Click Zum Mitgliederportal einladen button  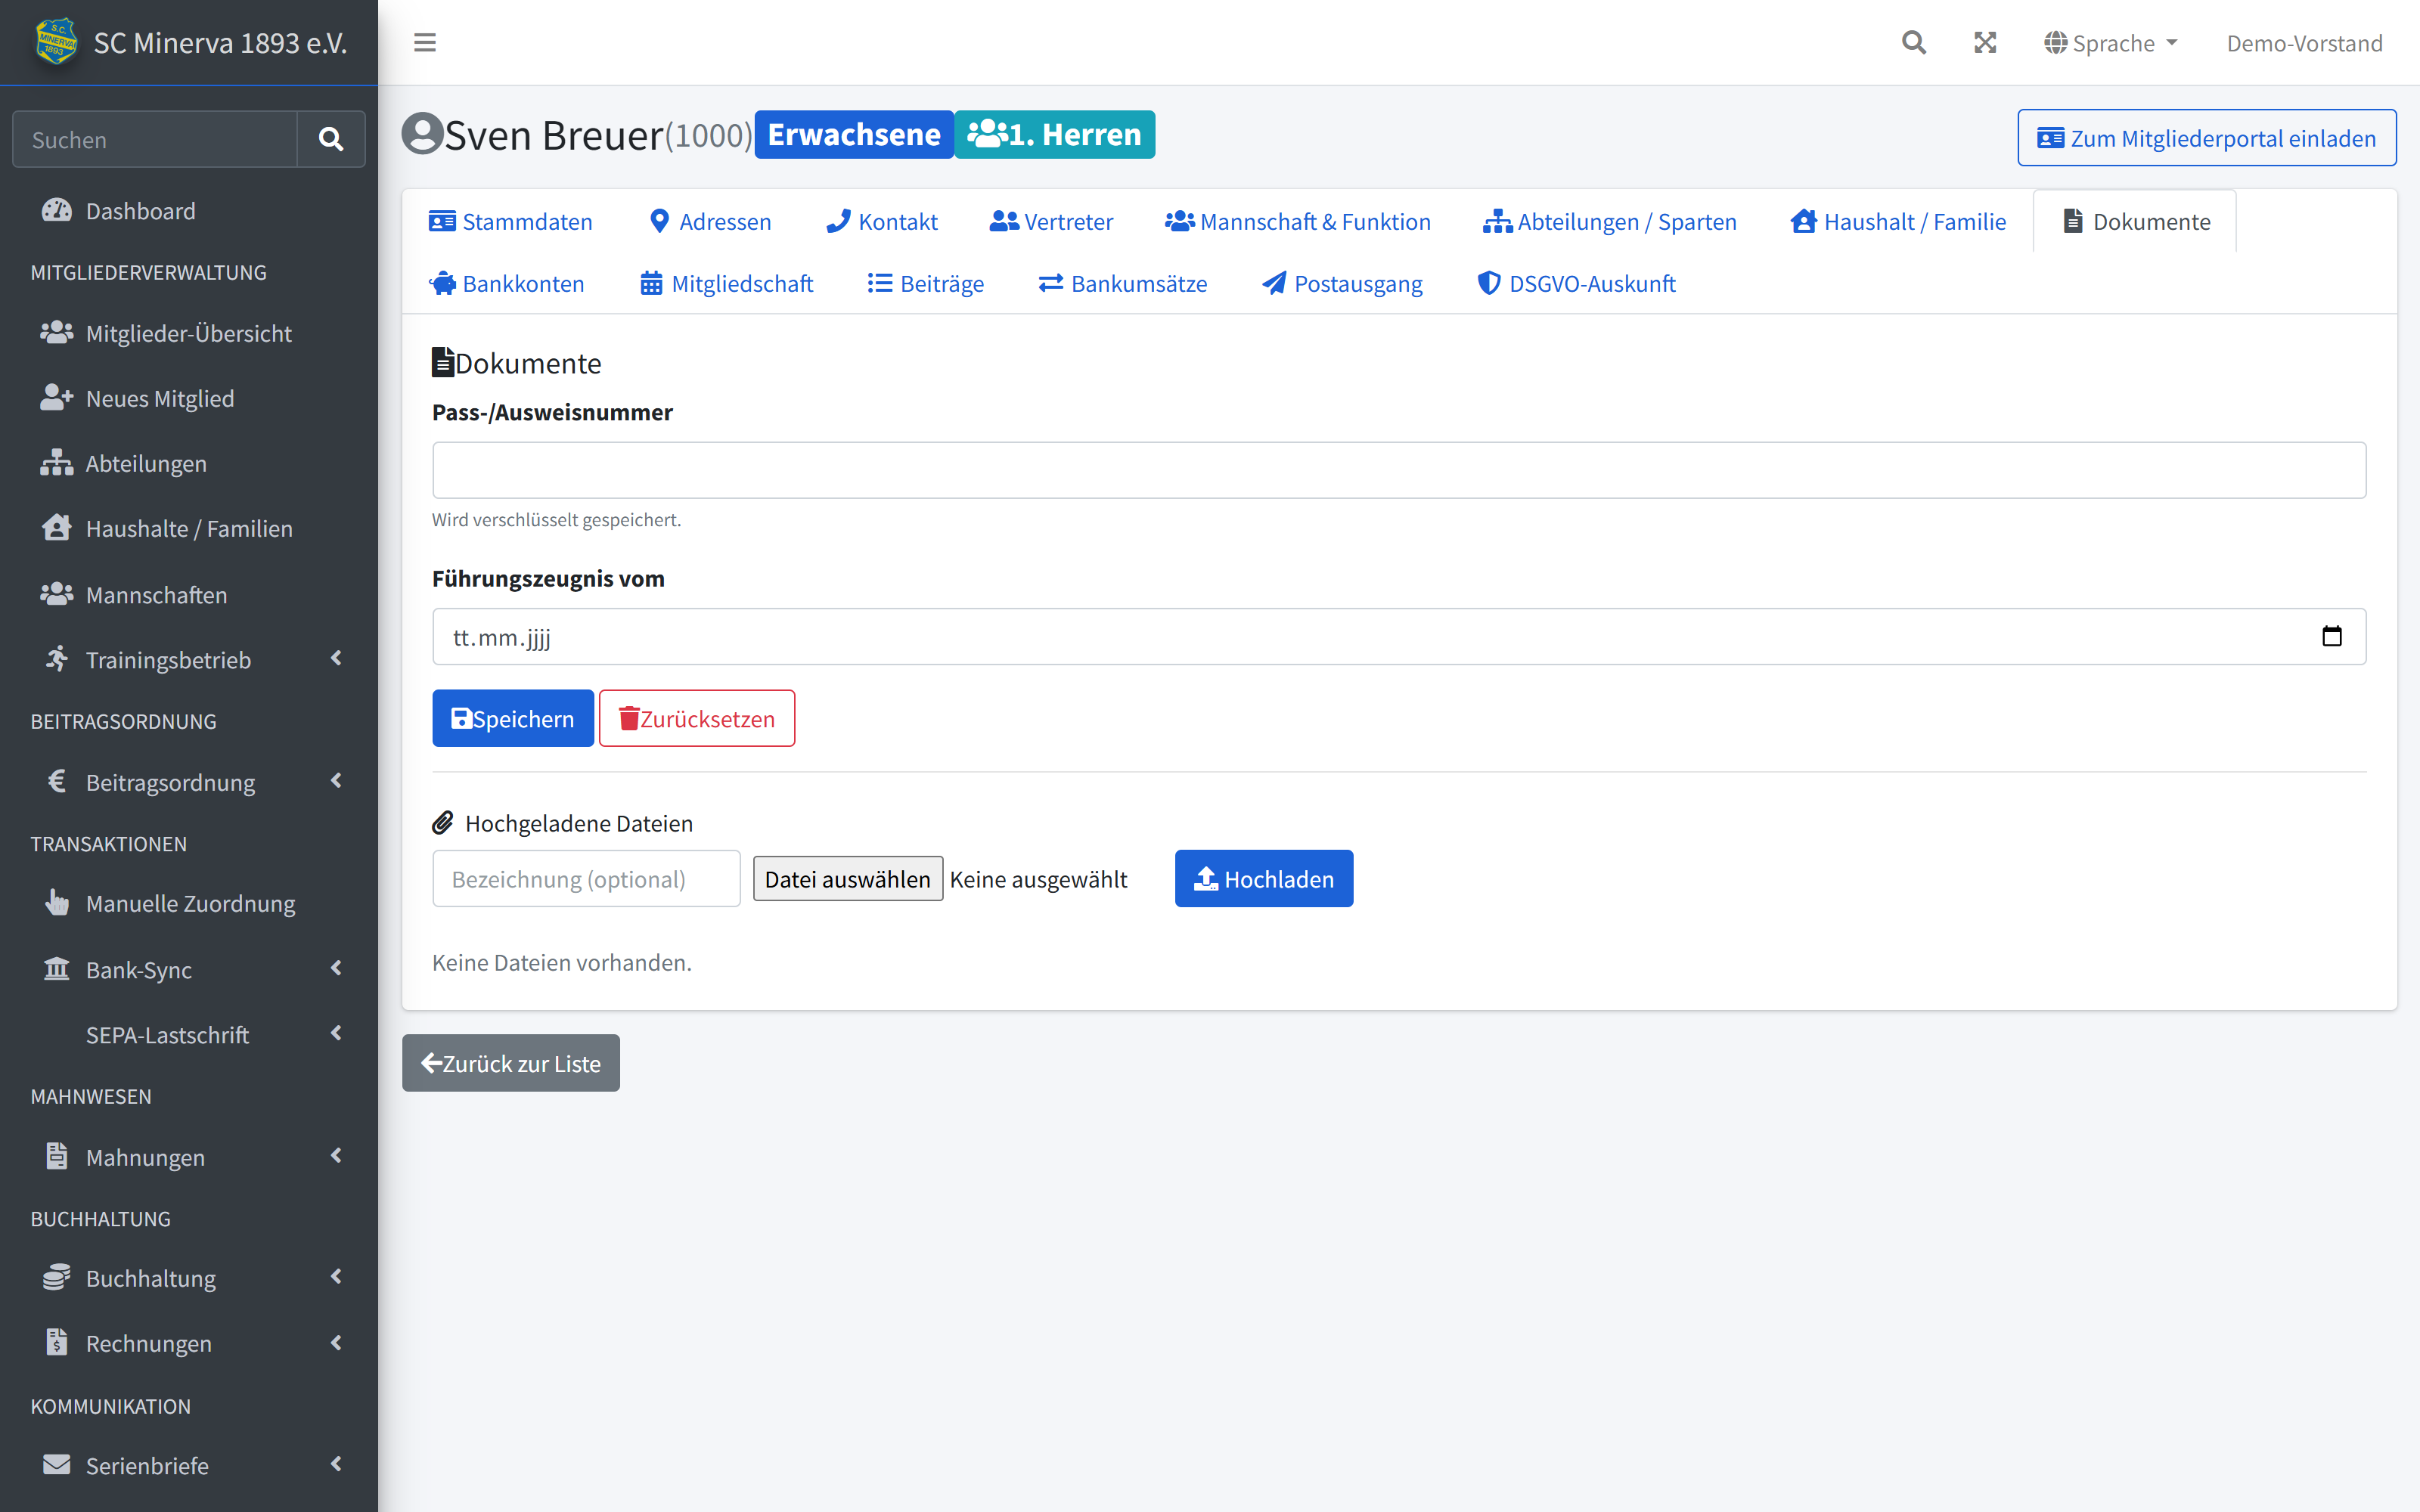(2207, 138)
